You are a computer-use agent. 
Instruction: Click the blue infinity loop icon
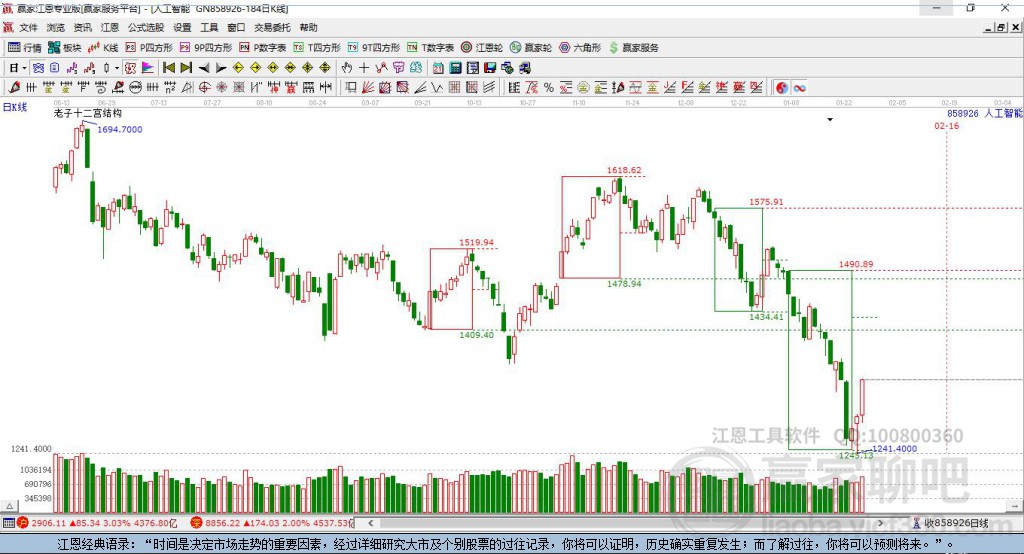click(799, 87)
